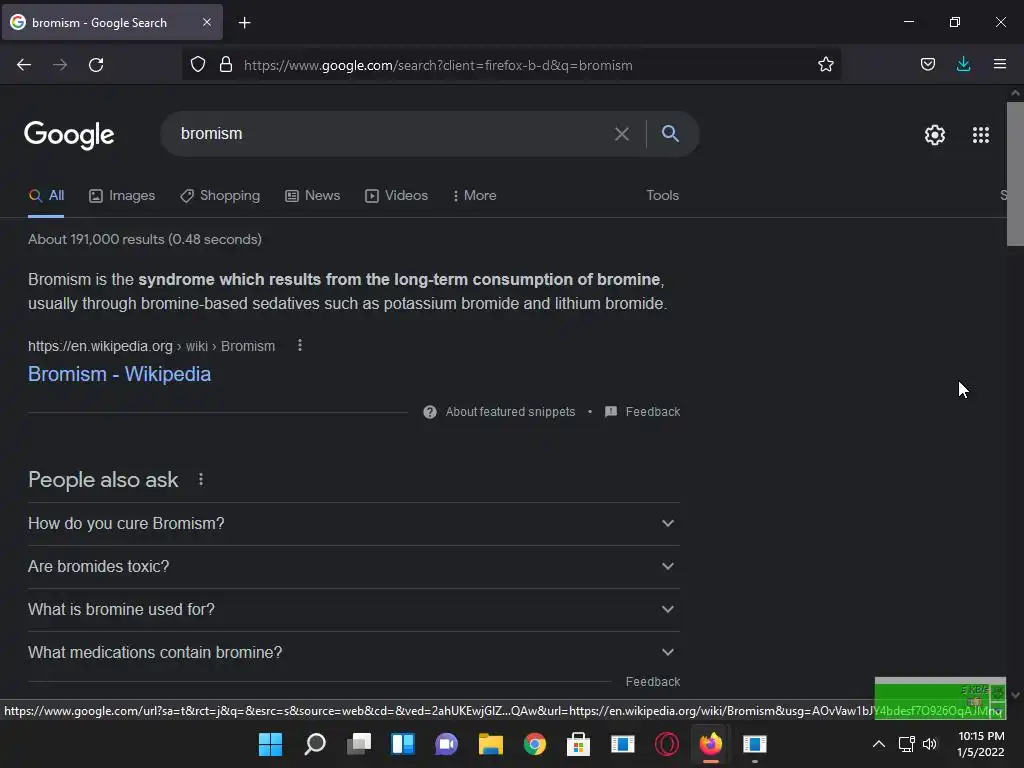The width and height of the screenshot is (1024, 768).
Task: Expand 'How do you cure Bromism?'
Action: (354, 524)
